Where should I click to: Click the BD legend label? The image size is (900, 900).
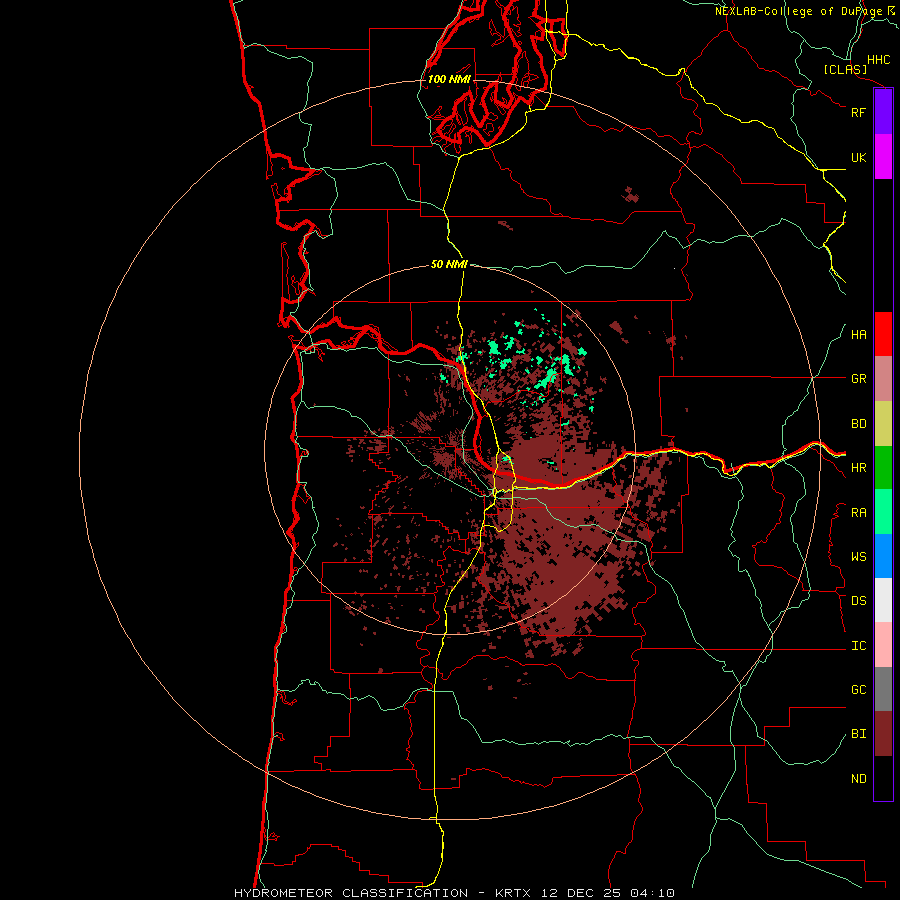pos(859,424)
